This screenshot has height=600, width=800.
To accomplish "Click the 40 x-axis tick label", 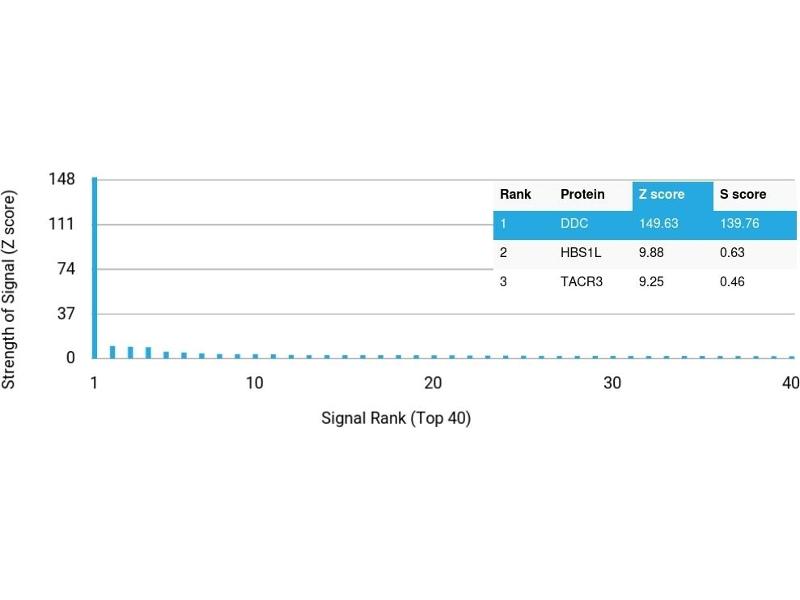I will point(790,384).
